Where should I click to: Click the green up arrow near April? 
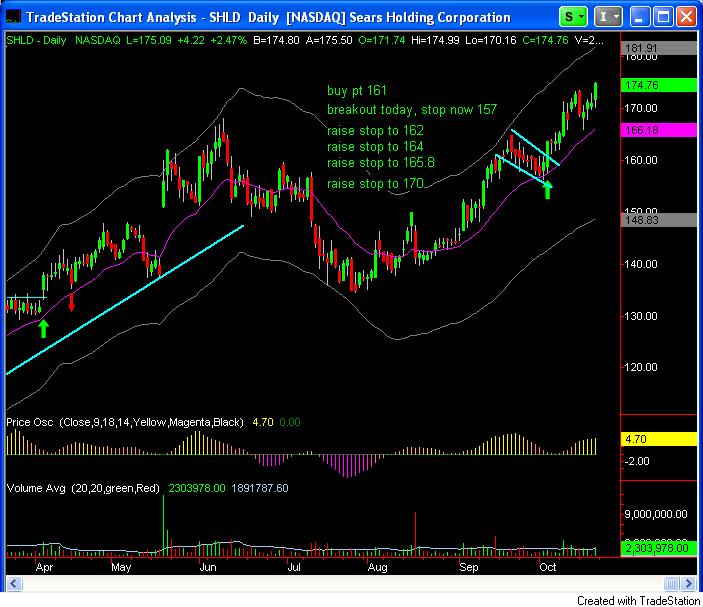click(x=43, y=329)
